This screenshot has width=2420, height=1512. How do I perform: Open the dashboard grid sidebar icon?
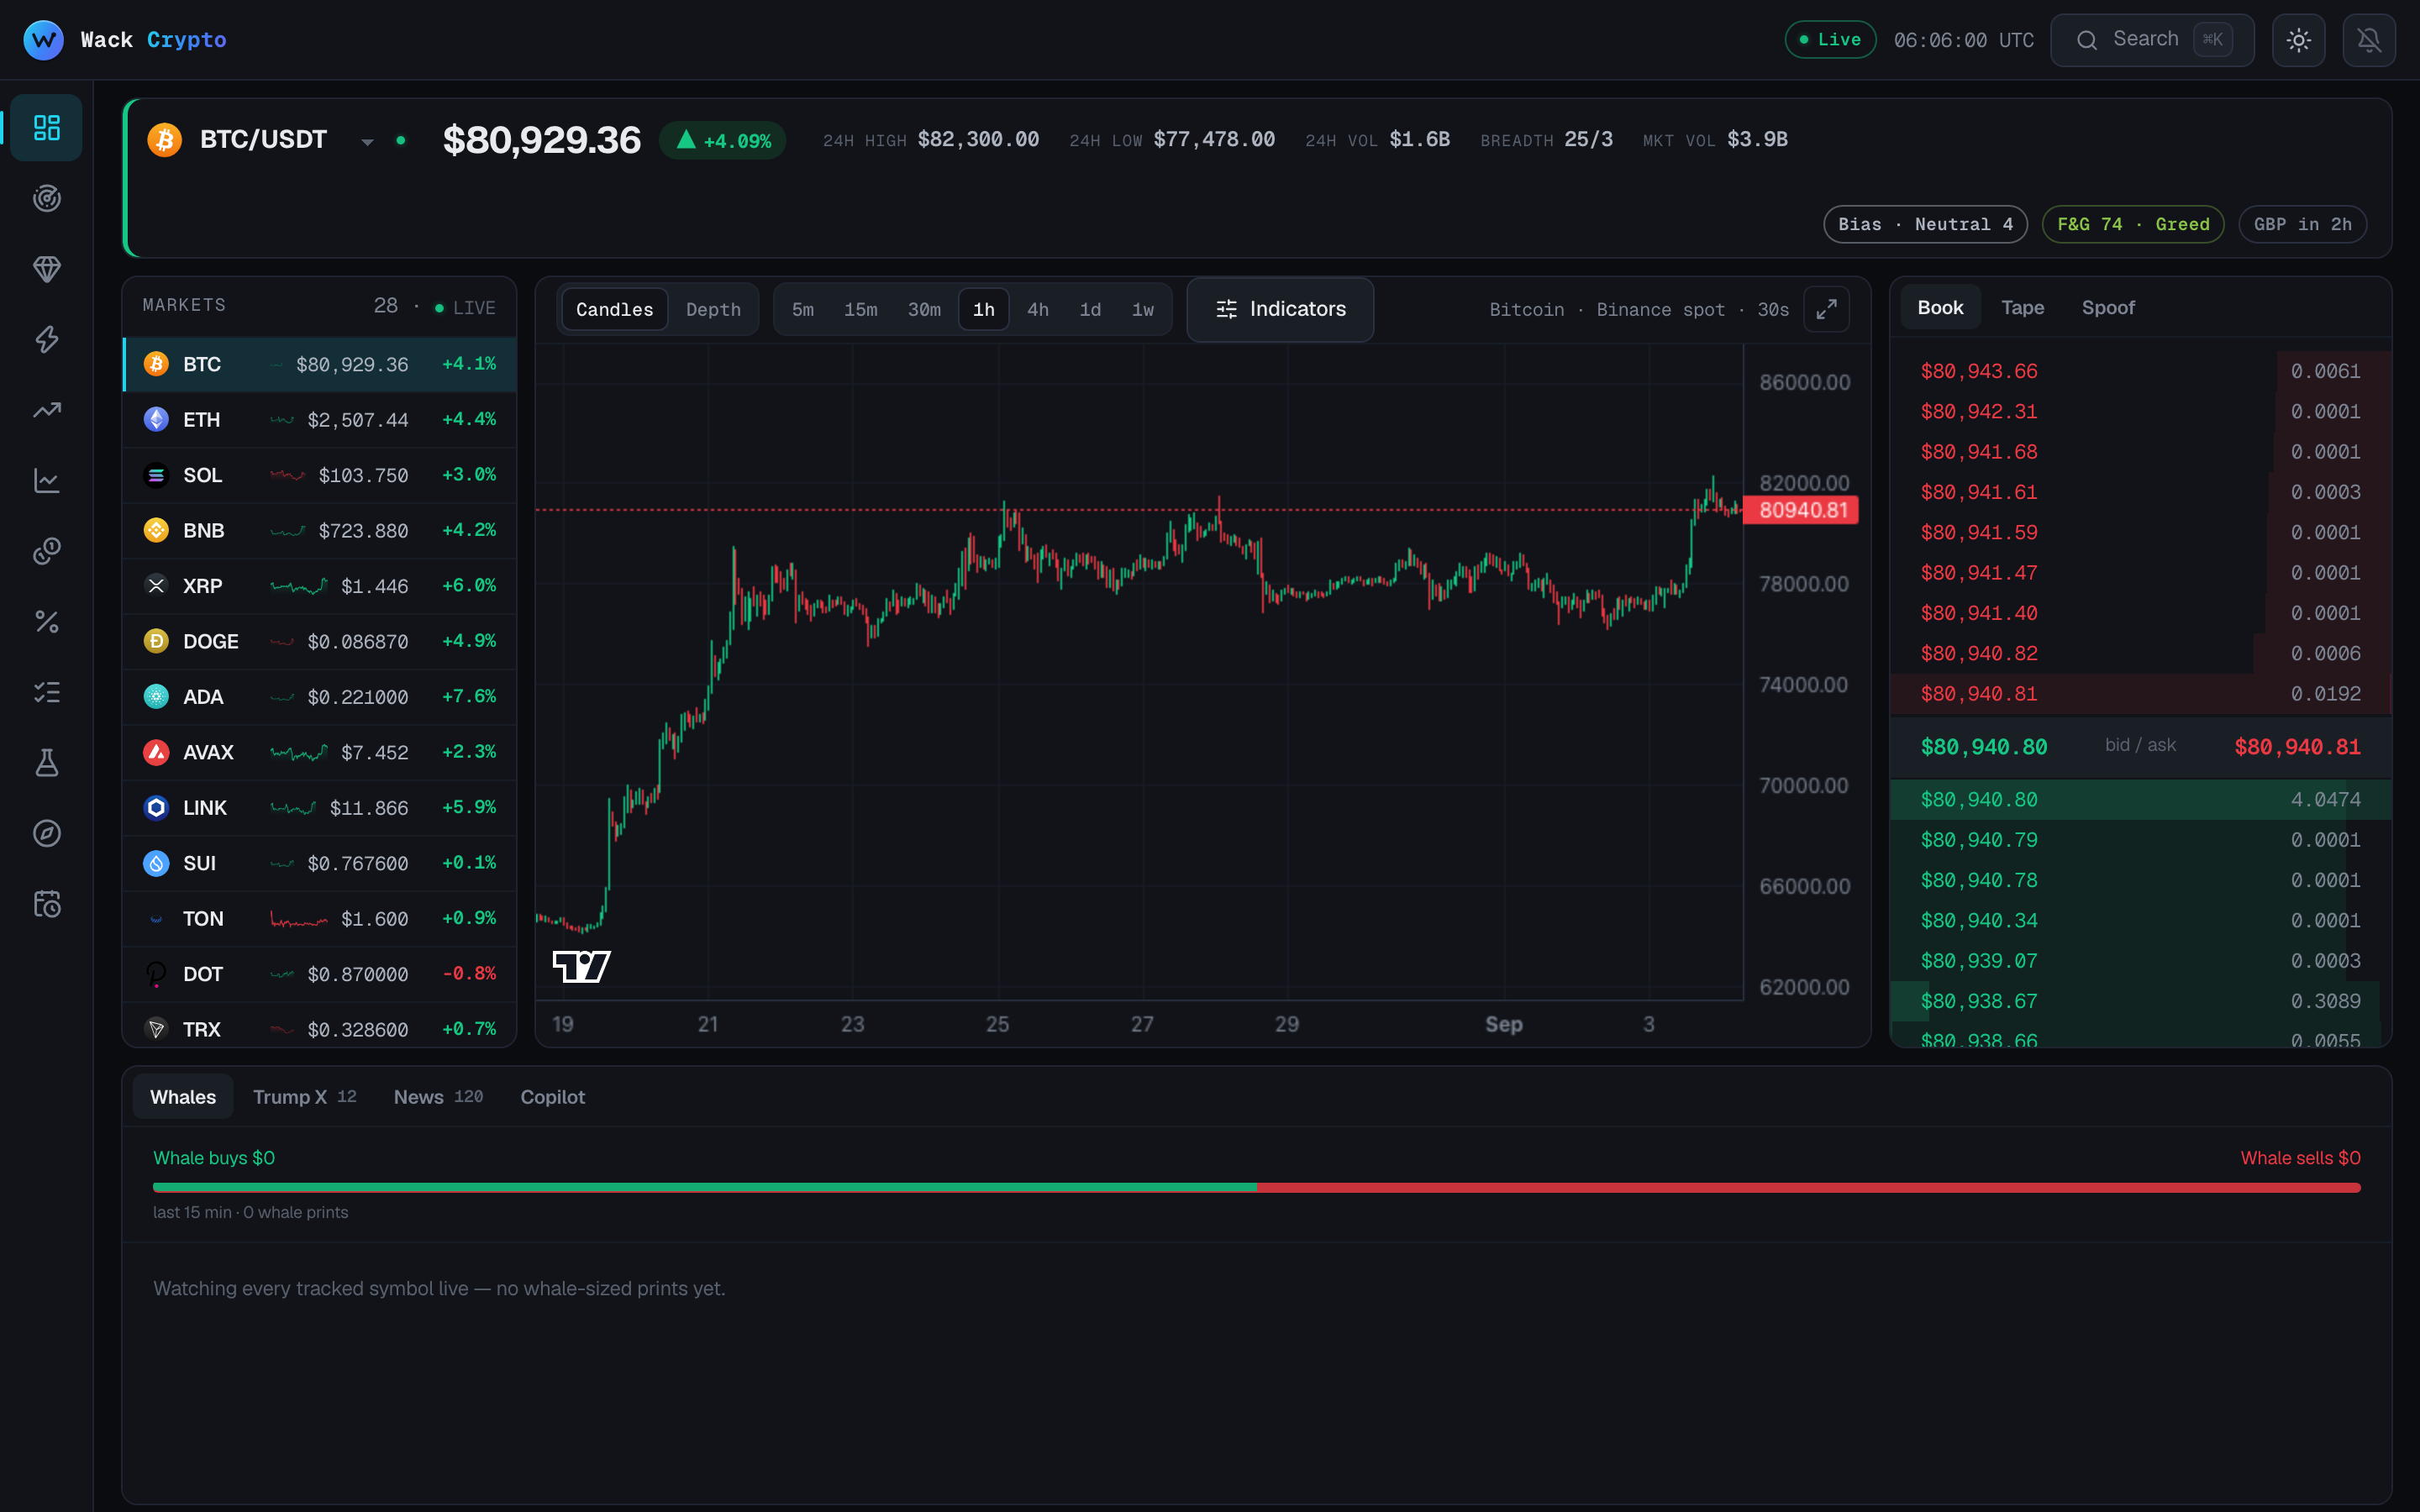pyautogui.click(x=47, y=127)
